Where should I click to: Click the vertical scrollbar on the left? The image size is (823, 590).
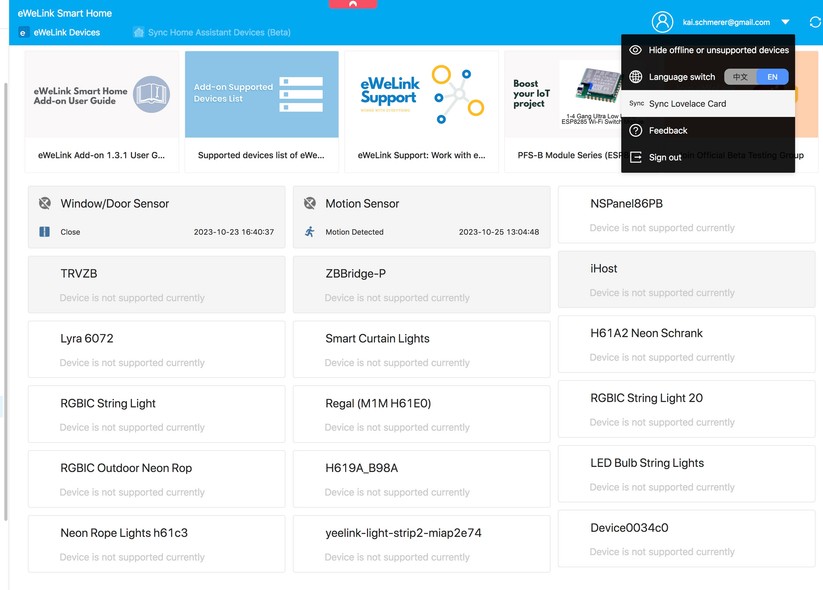pos(6,301)
